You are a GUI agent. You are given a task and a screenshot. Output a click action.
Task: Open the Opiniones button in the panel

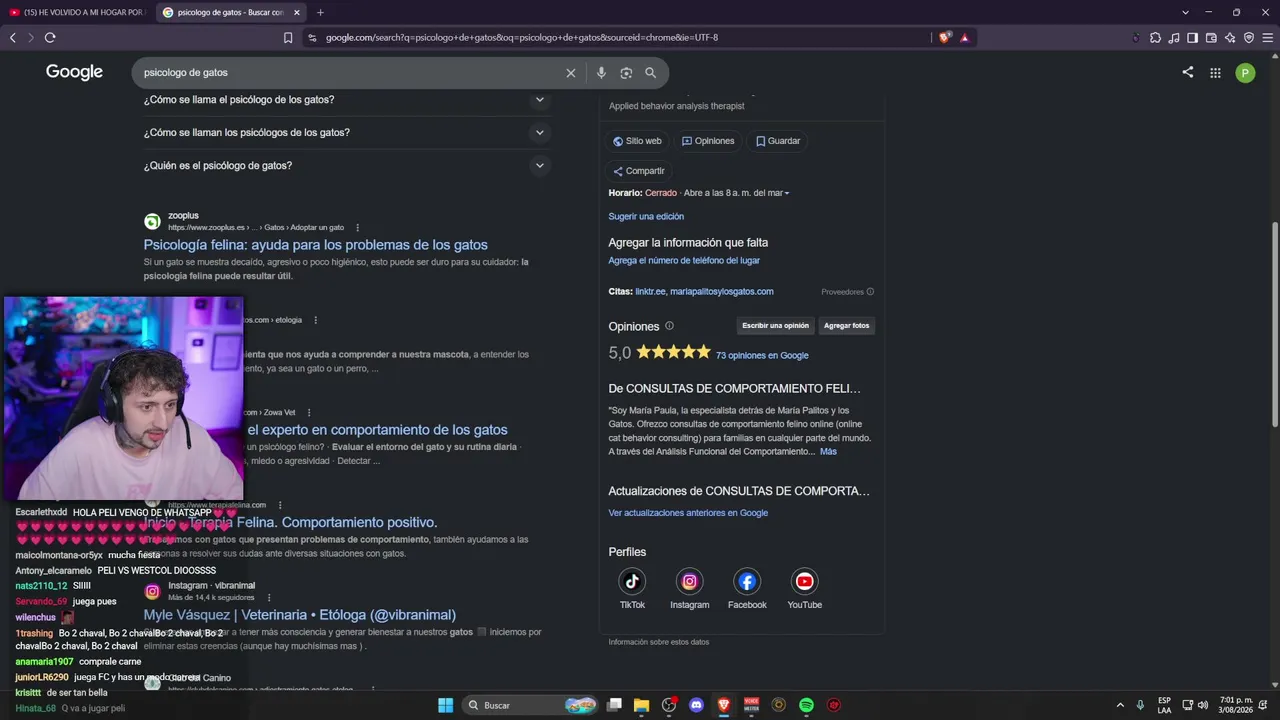(x=708, y=141)
